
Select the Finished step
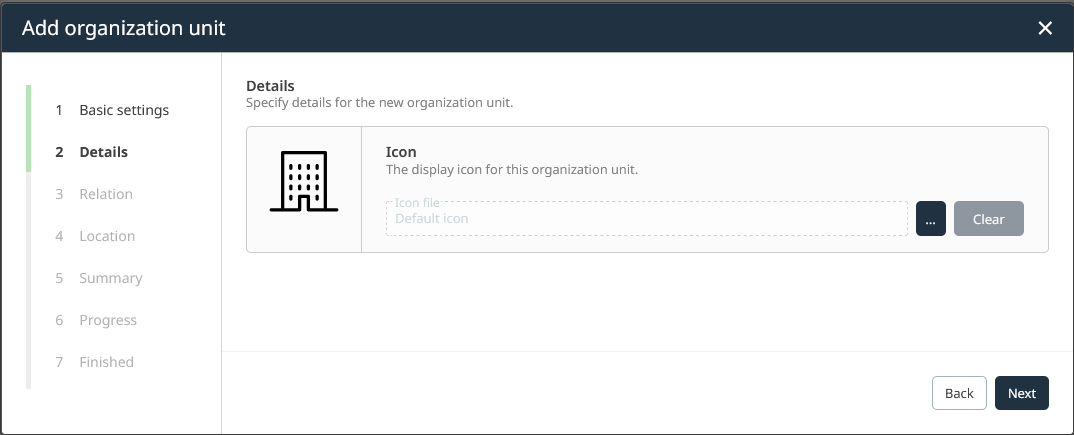coord(106,362)
